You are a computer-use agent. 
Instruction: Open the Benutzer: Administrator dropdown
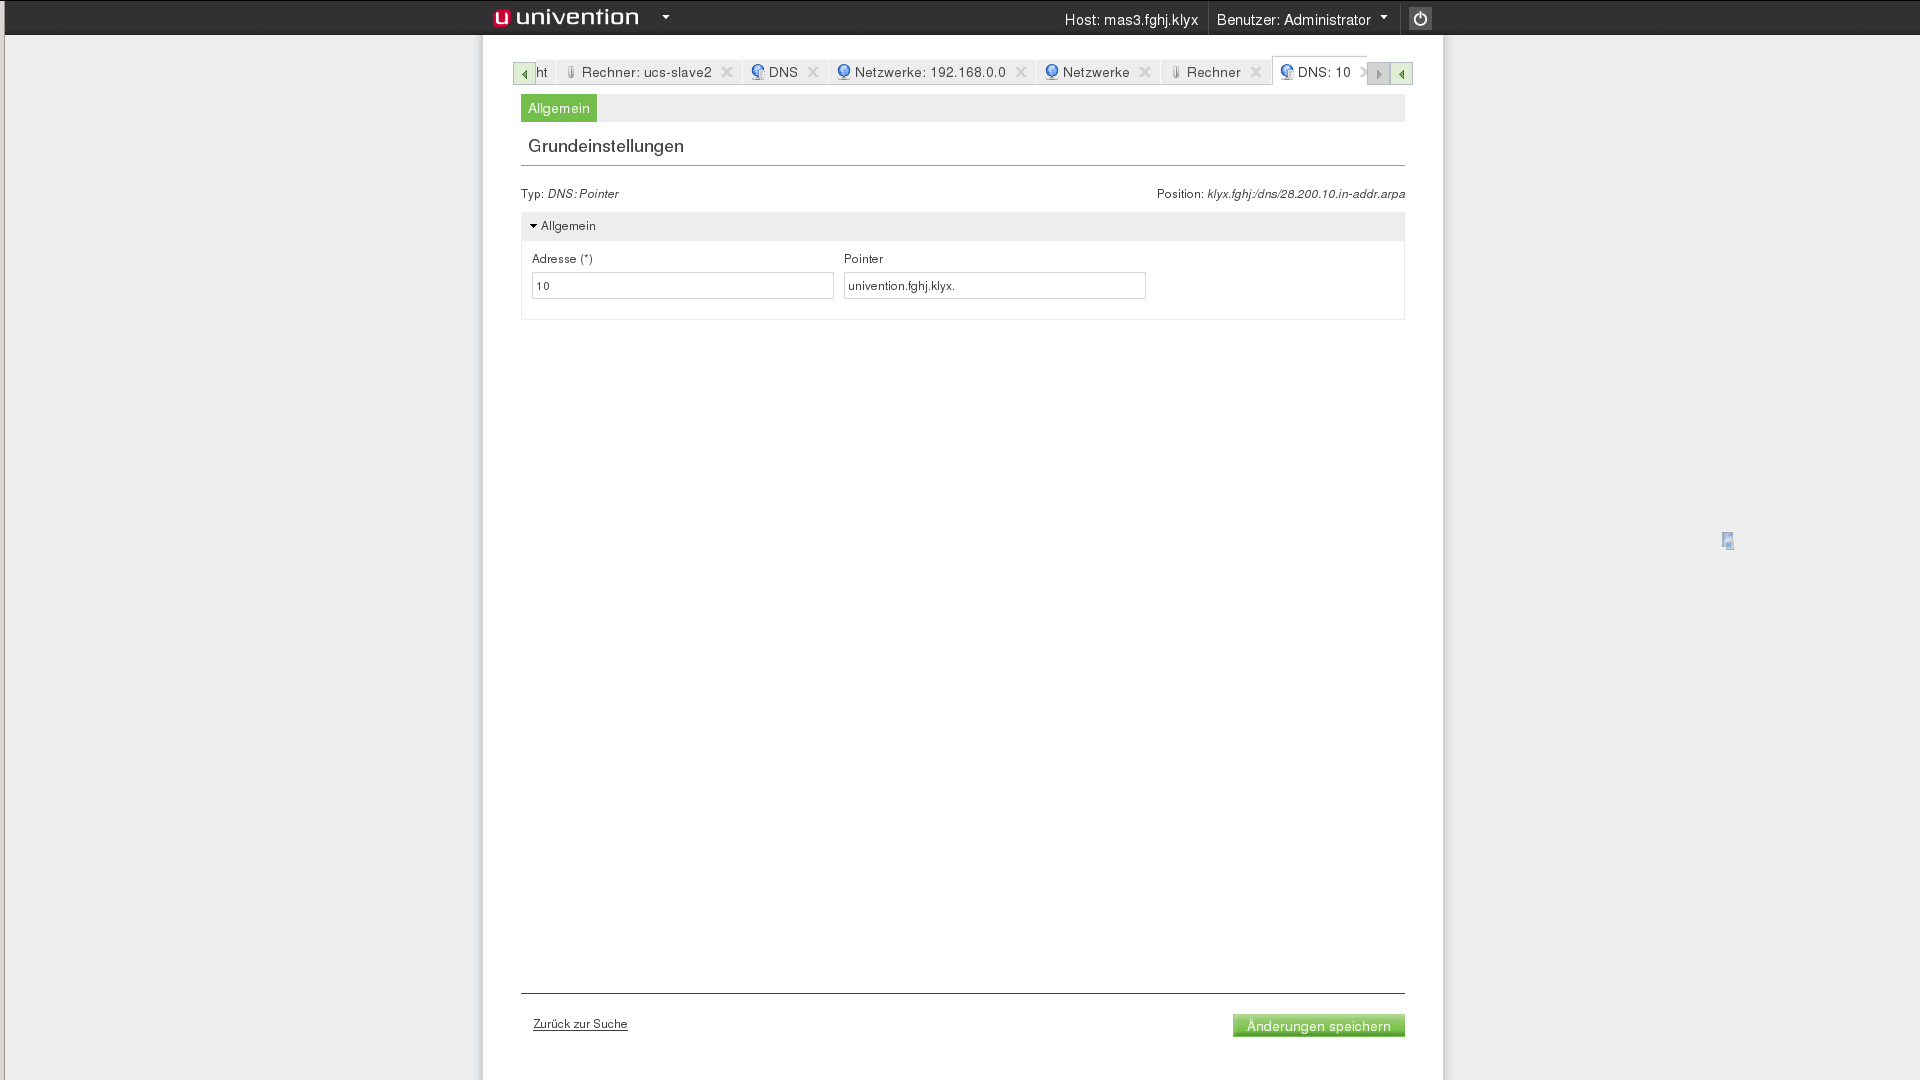(x=1302, y=19)
